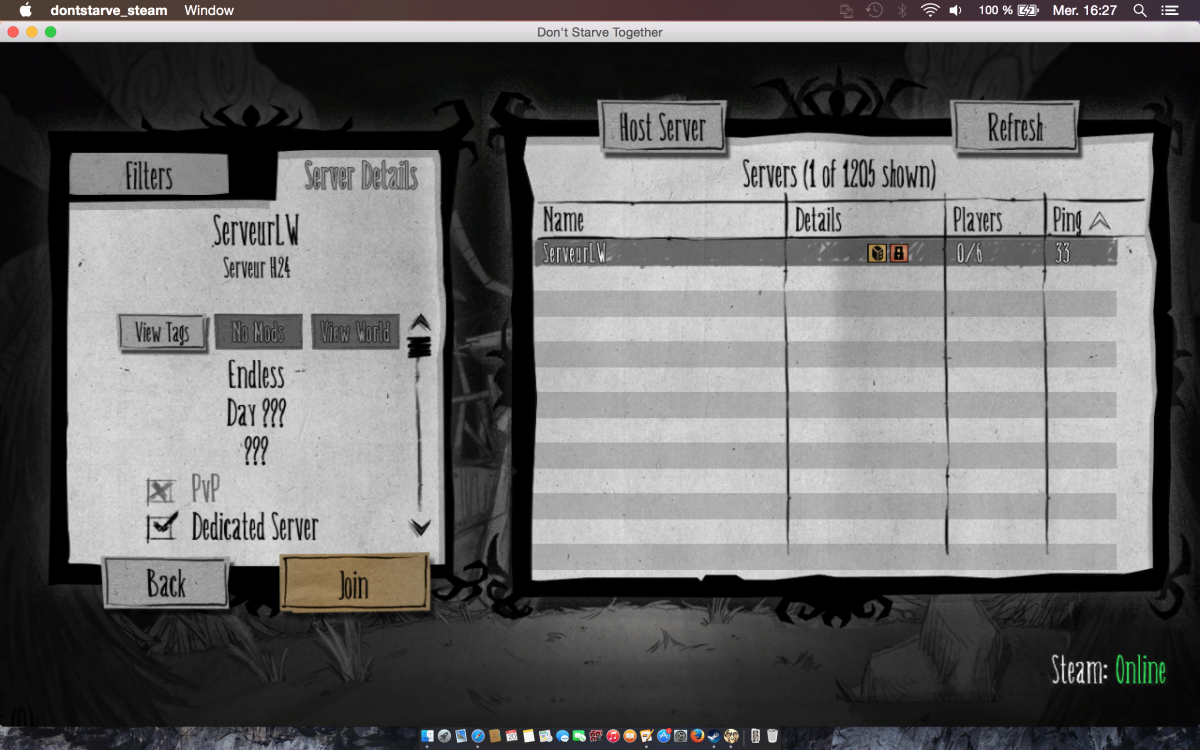The height and width of the screenshot is (750, 1200).
Task: Sort server list by Name column
Action: 564,220
